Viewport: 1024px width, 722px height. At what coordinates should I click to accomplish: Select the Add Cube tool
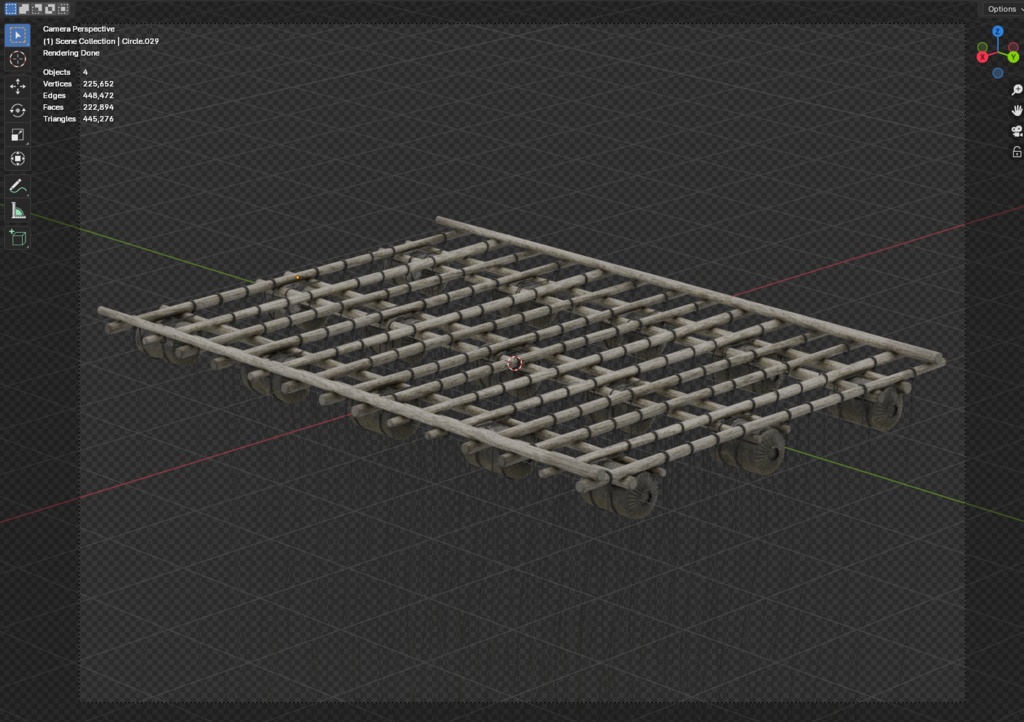18,238
